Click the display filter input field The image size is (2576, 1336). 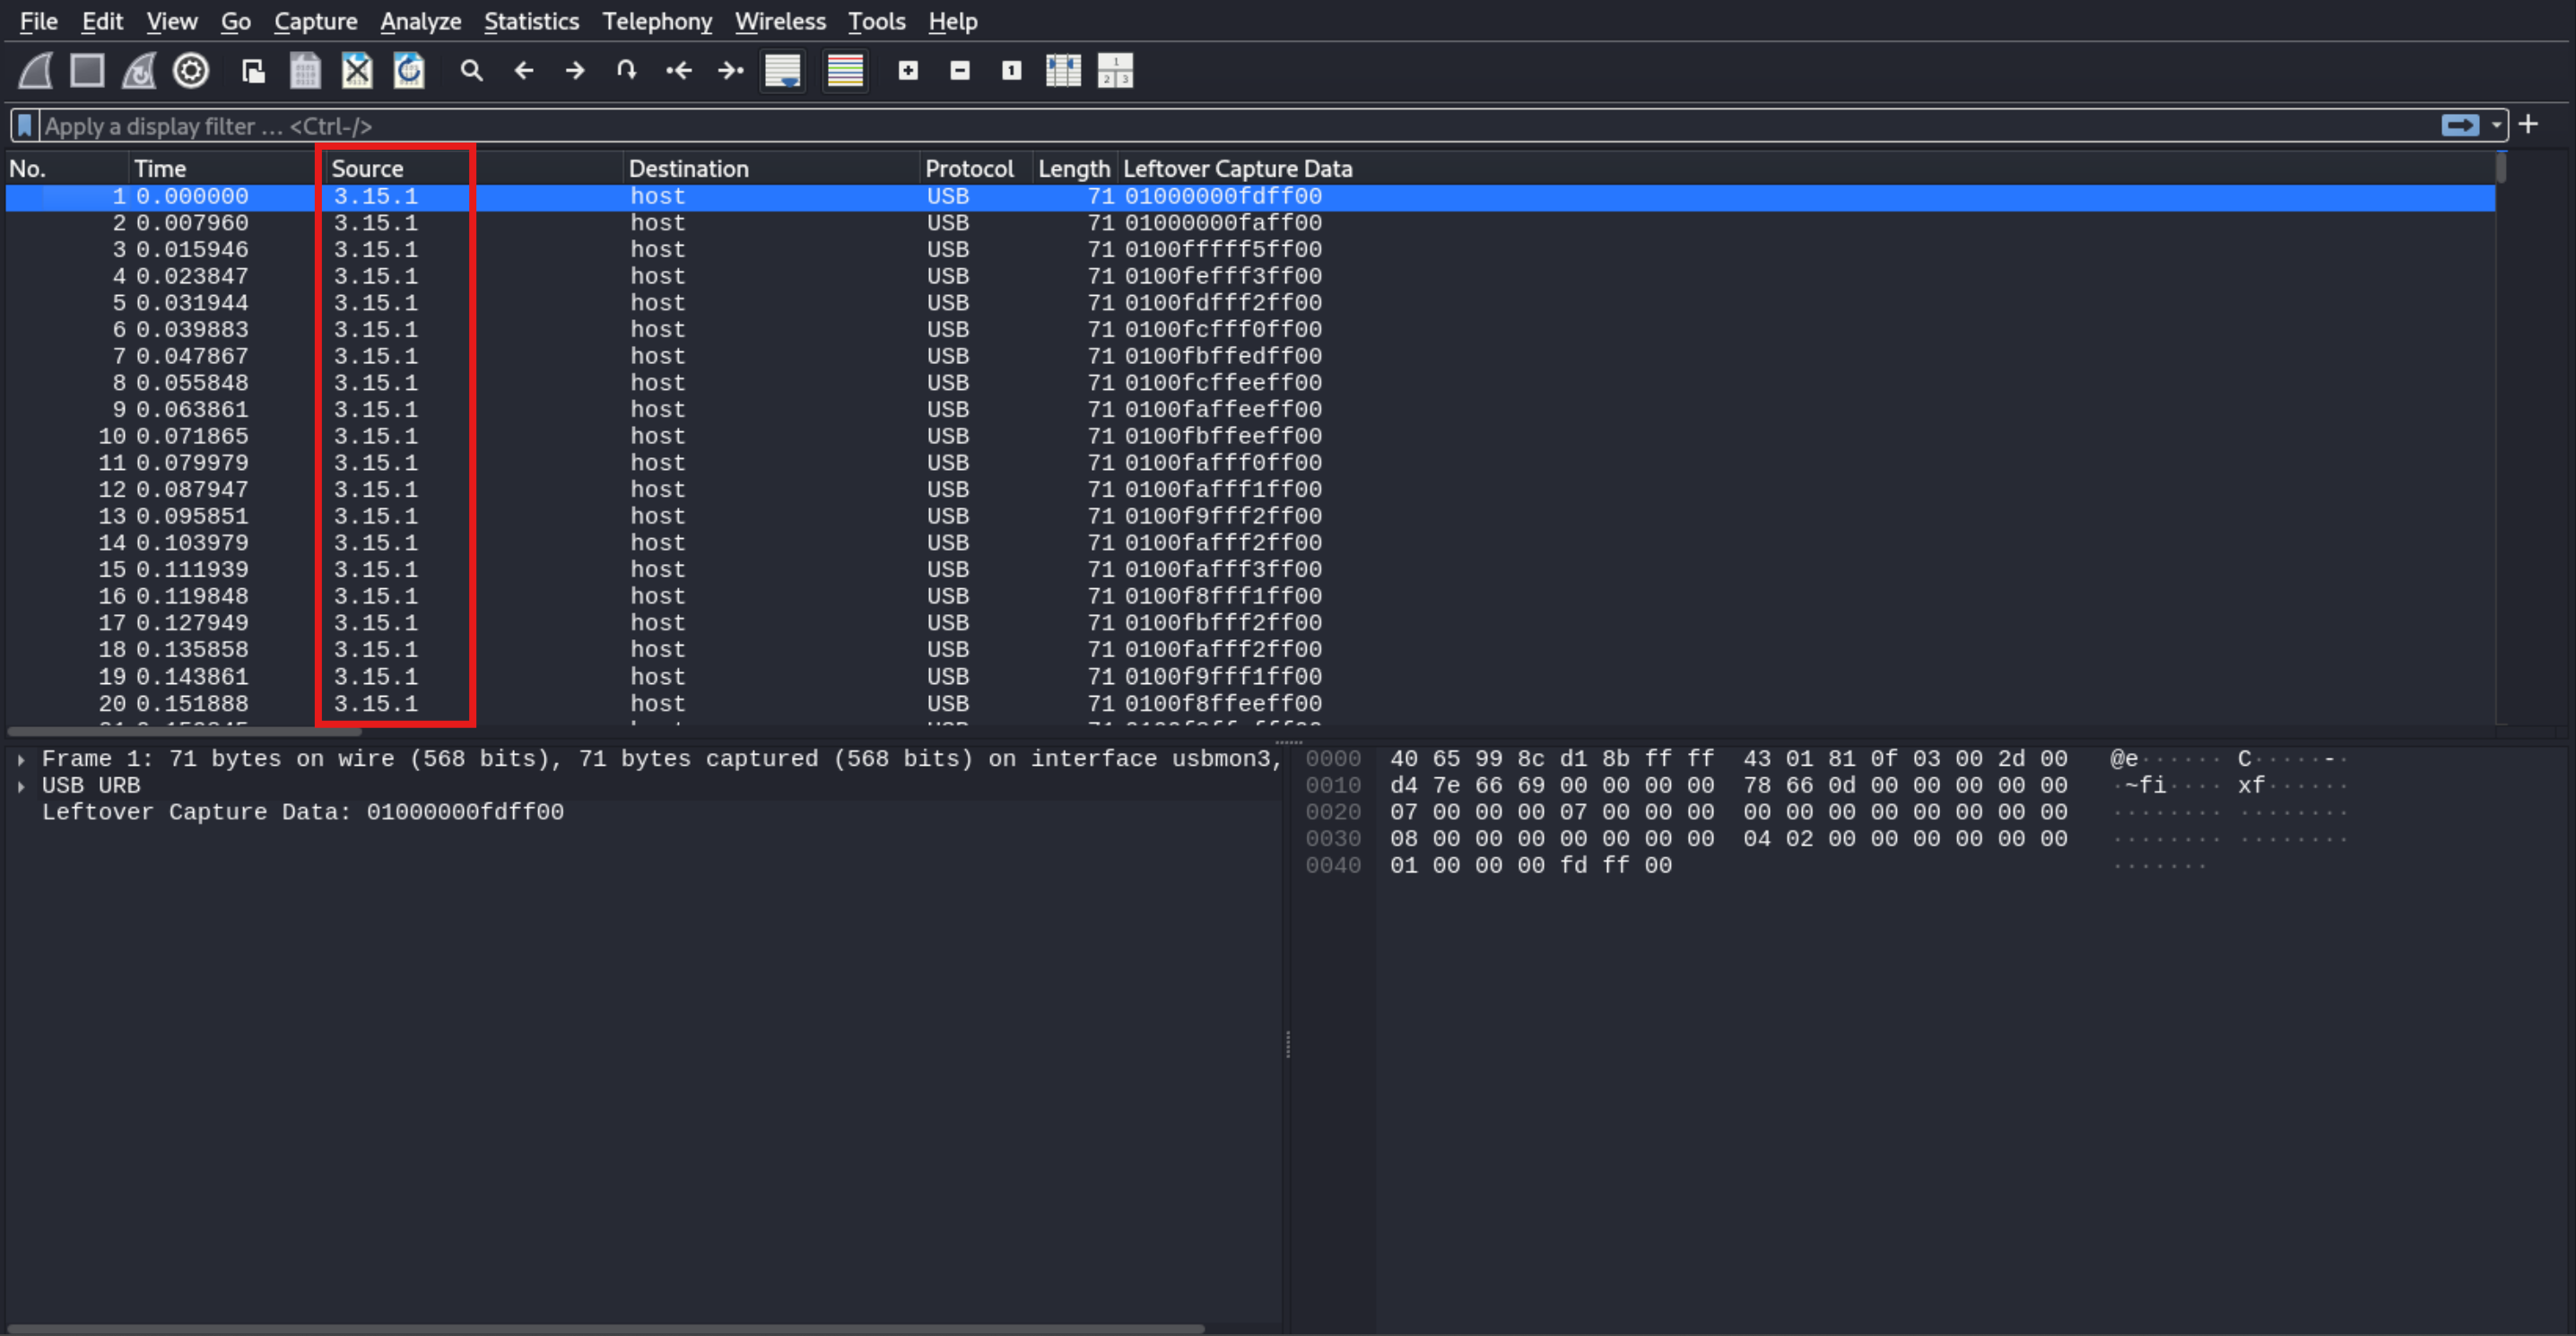[1200, 126]
